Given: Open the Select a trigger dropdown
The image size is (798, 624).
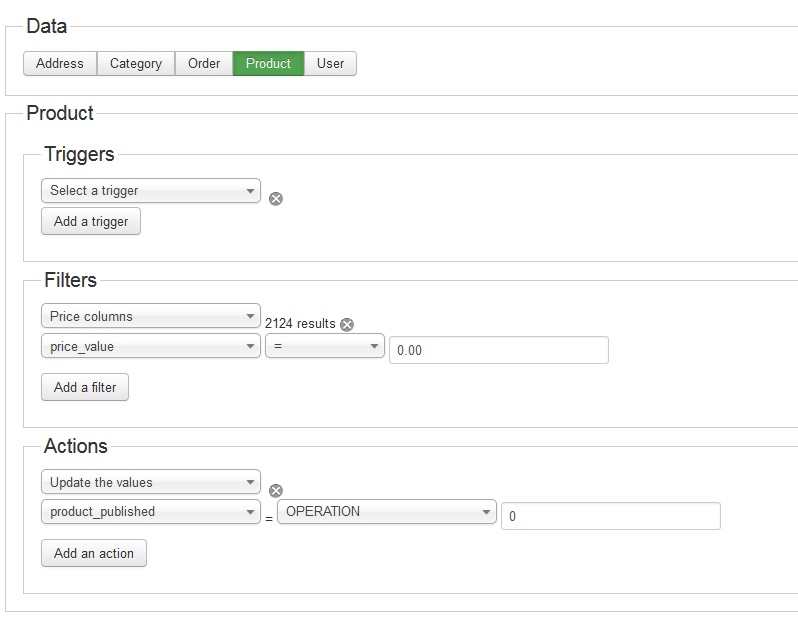Looking at the screenshot, I should pos(151,191).
